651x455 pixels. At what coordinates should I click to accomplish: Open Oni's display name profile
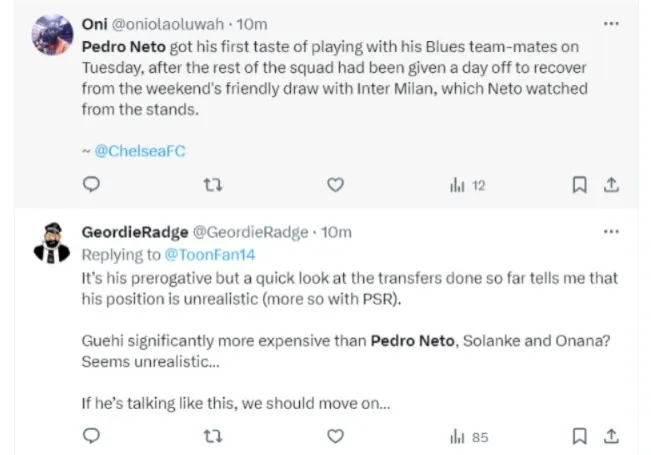point(95,21)
